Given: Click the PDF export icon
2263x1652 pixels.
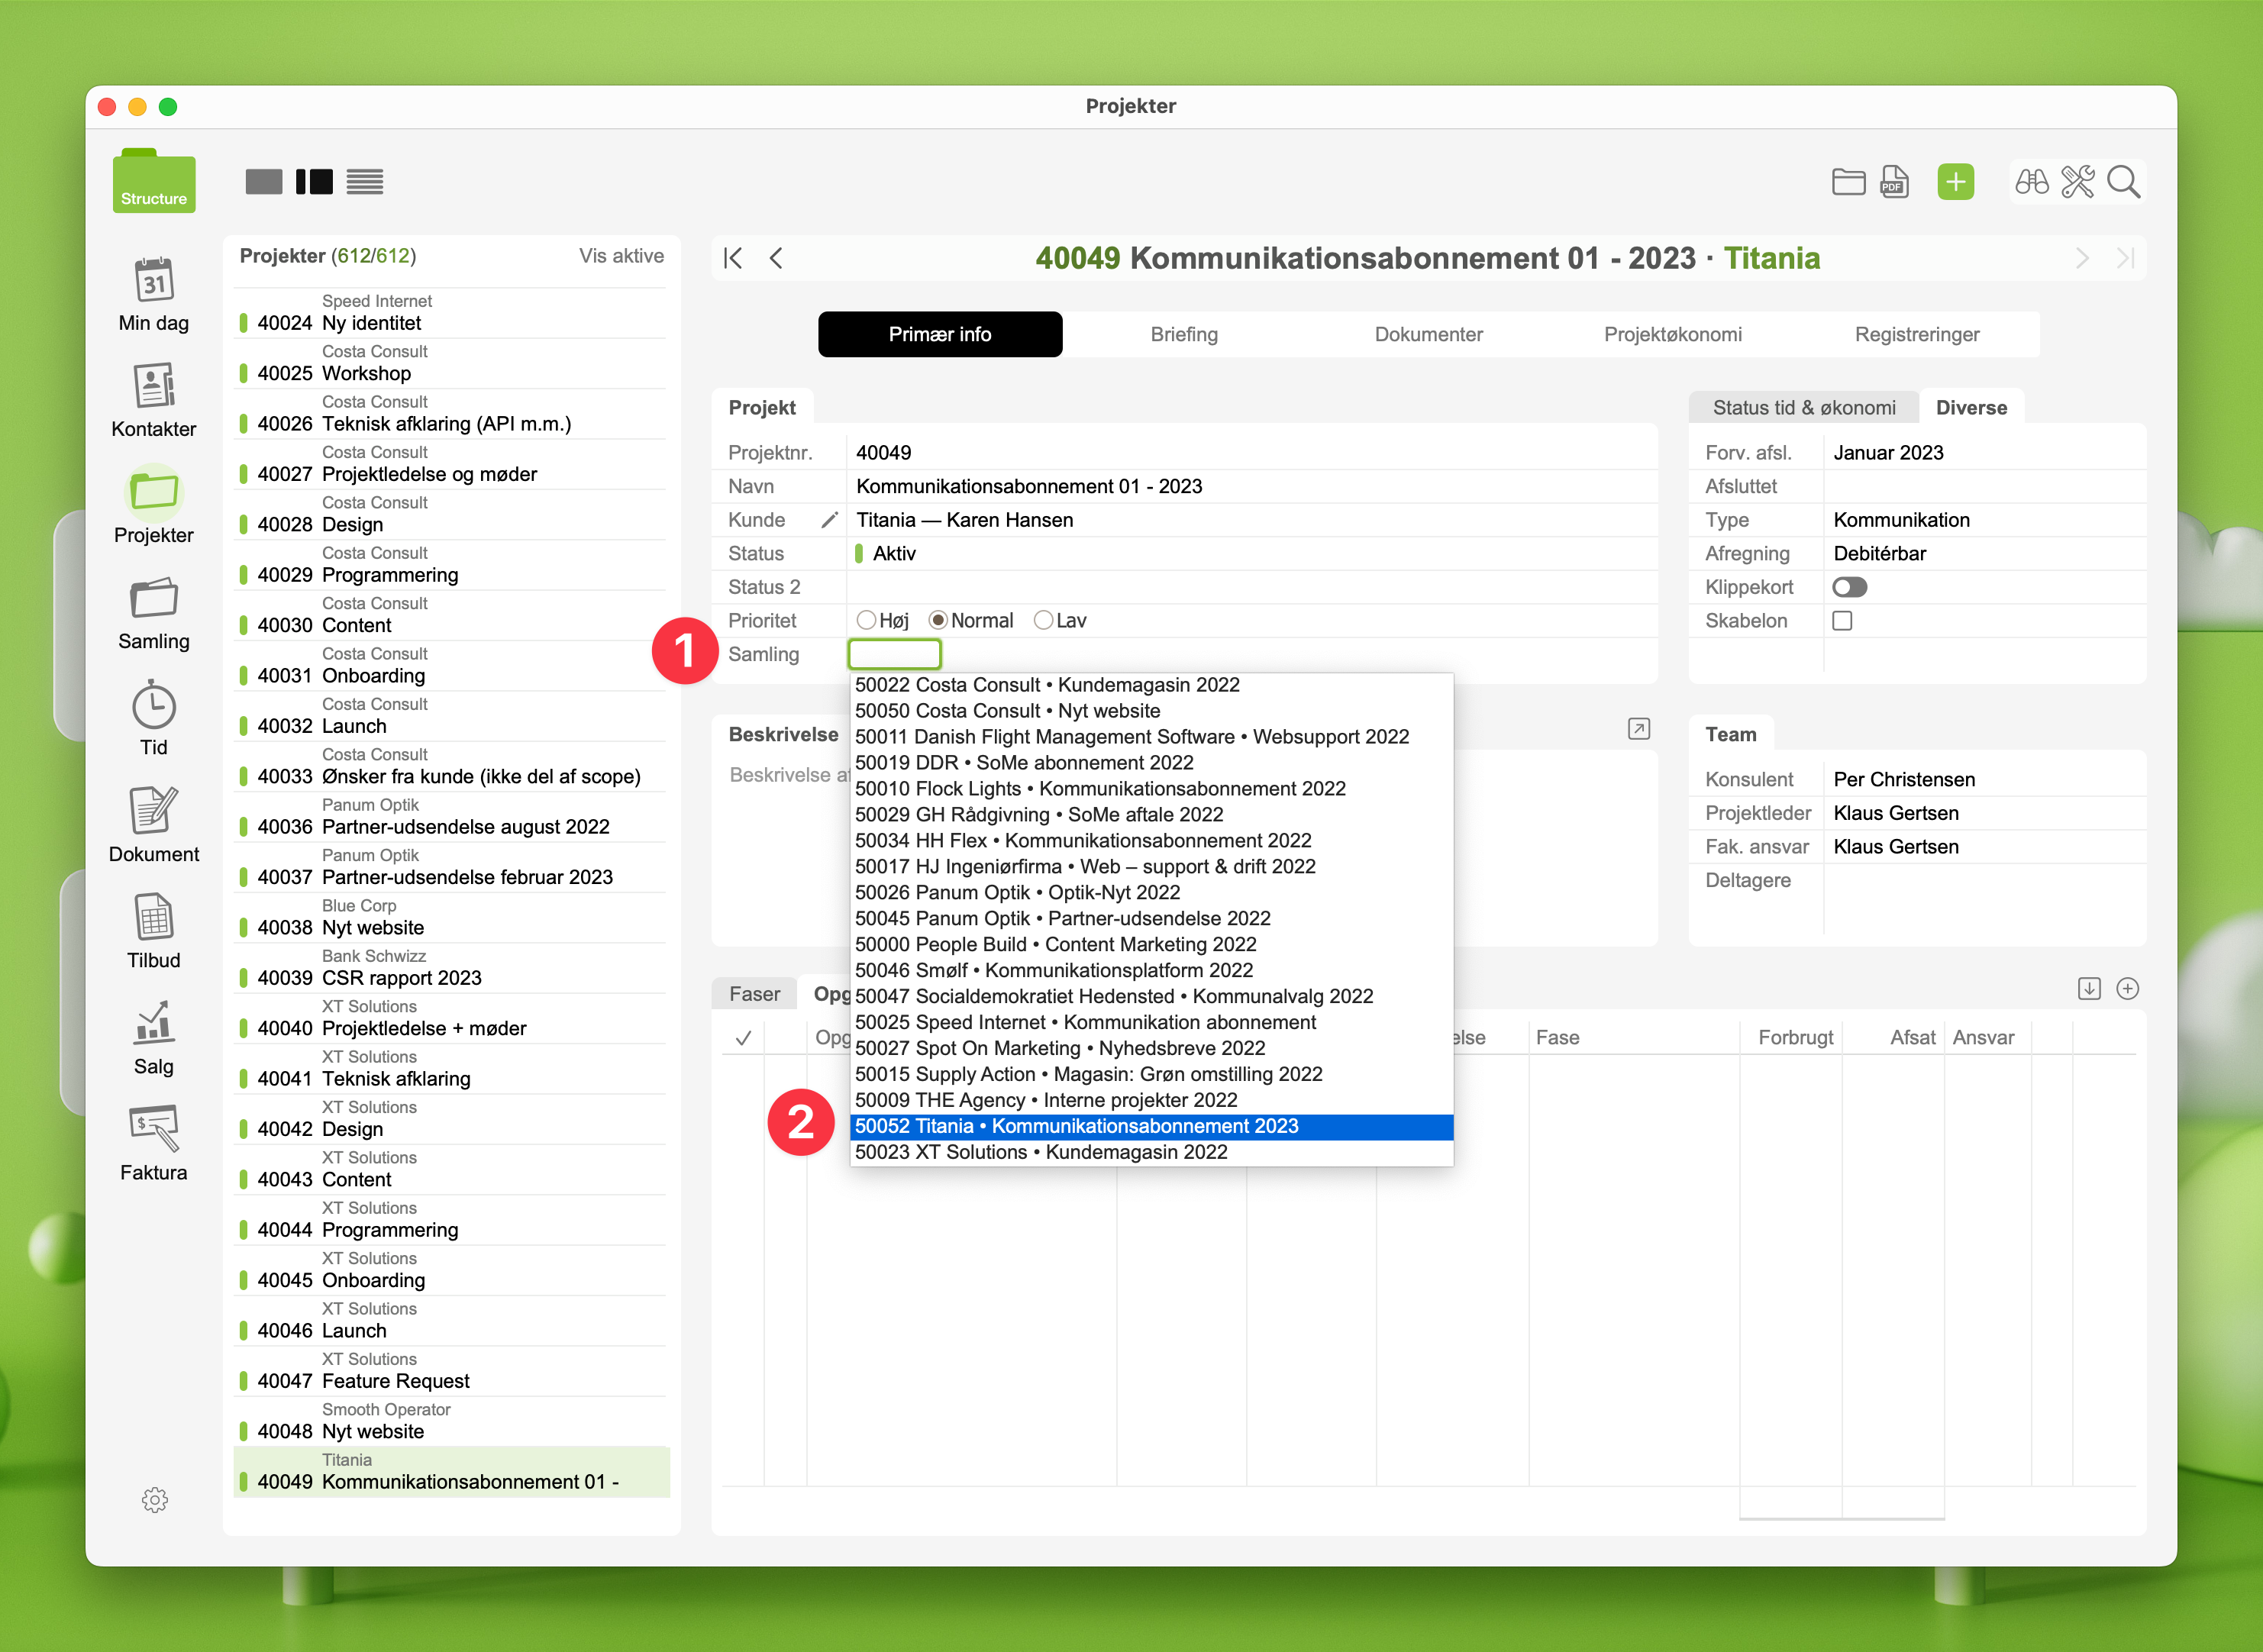Looking at the screenshot, I should pos(1894,182).
